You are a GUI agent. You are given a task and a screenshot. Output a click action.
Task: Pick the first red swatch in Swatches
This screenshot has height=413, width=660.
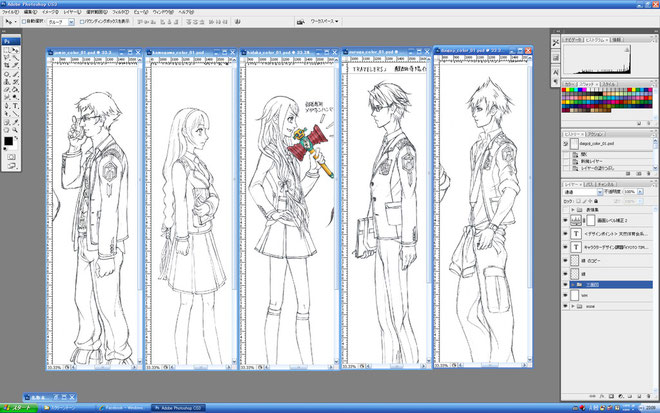(564, 90)
